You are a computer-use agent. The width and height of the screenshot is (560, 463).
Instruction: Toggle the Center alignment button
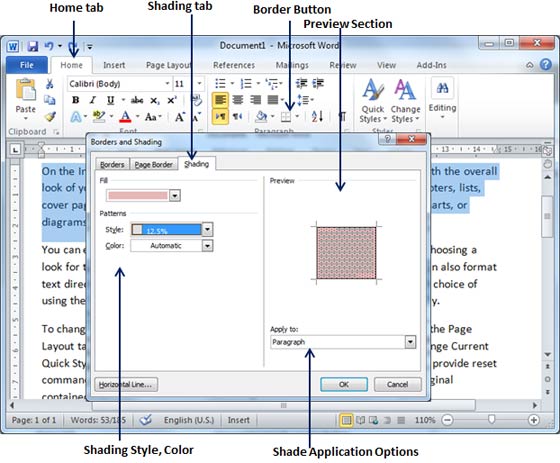pos(238,100)
